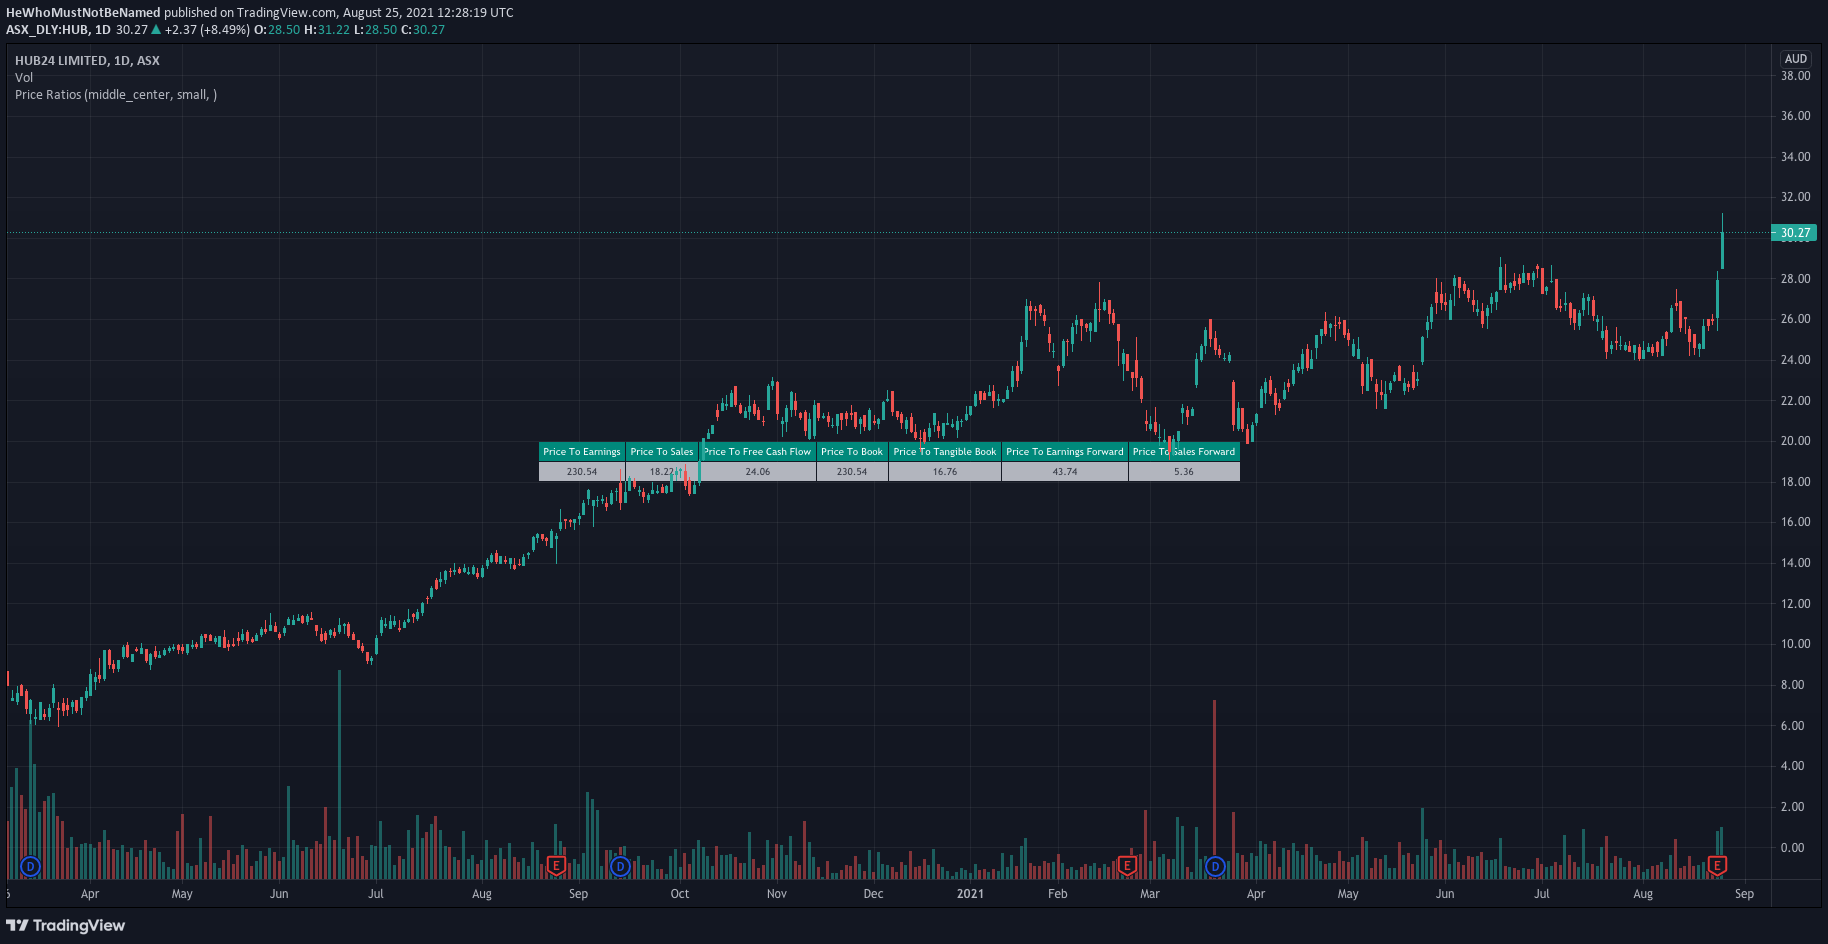Click the current price label 30.27 on axis

click(x=1794, y=233)
